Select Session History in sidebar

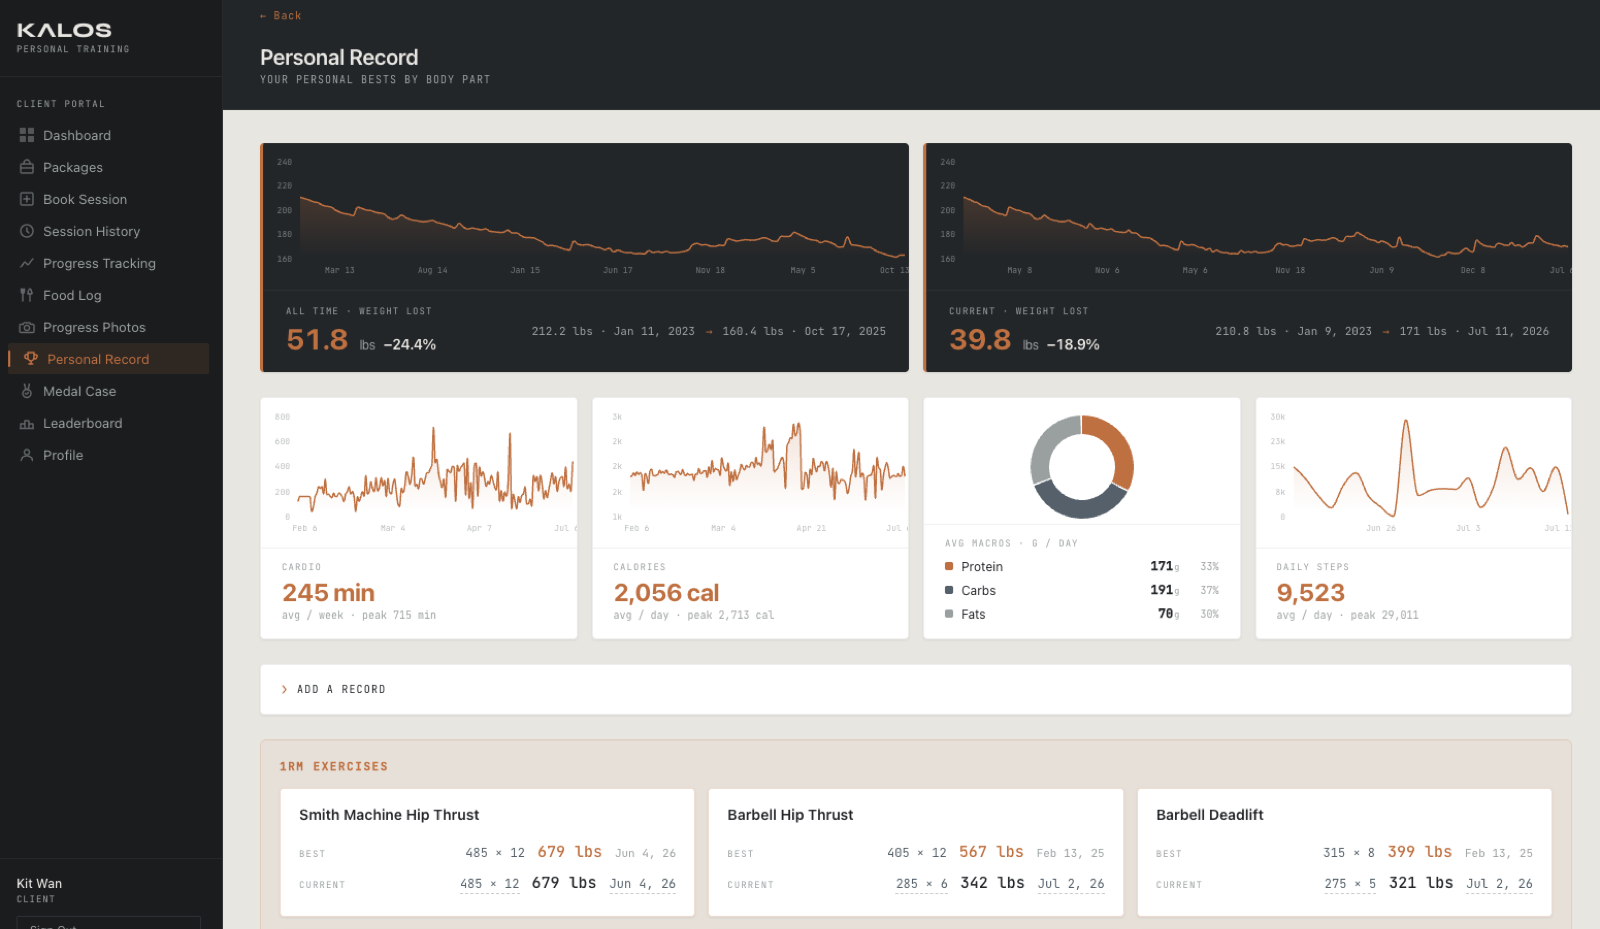(x=108, y=231)
